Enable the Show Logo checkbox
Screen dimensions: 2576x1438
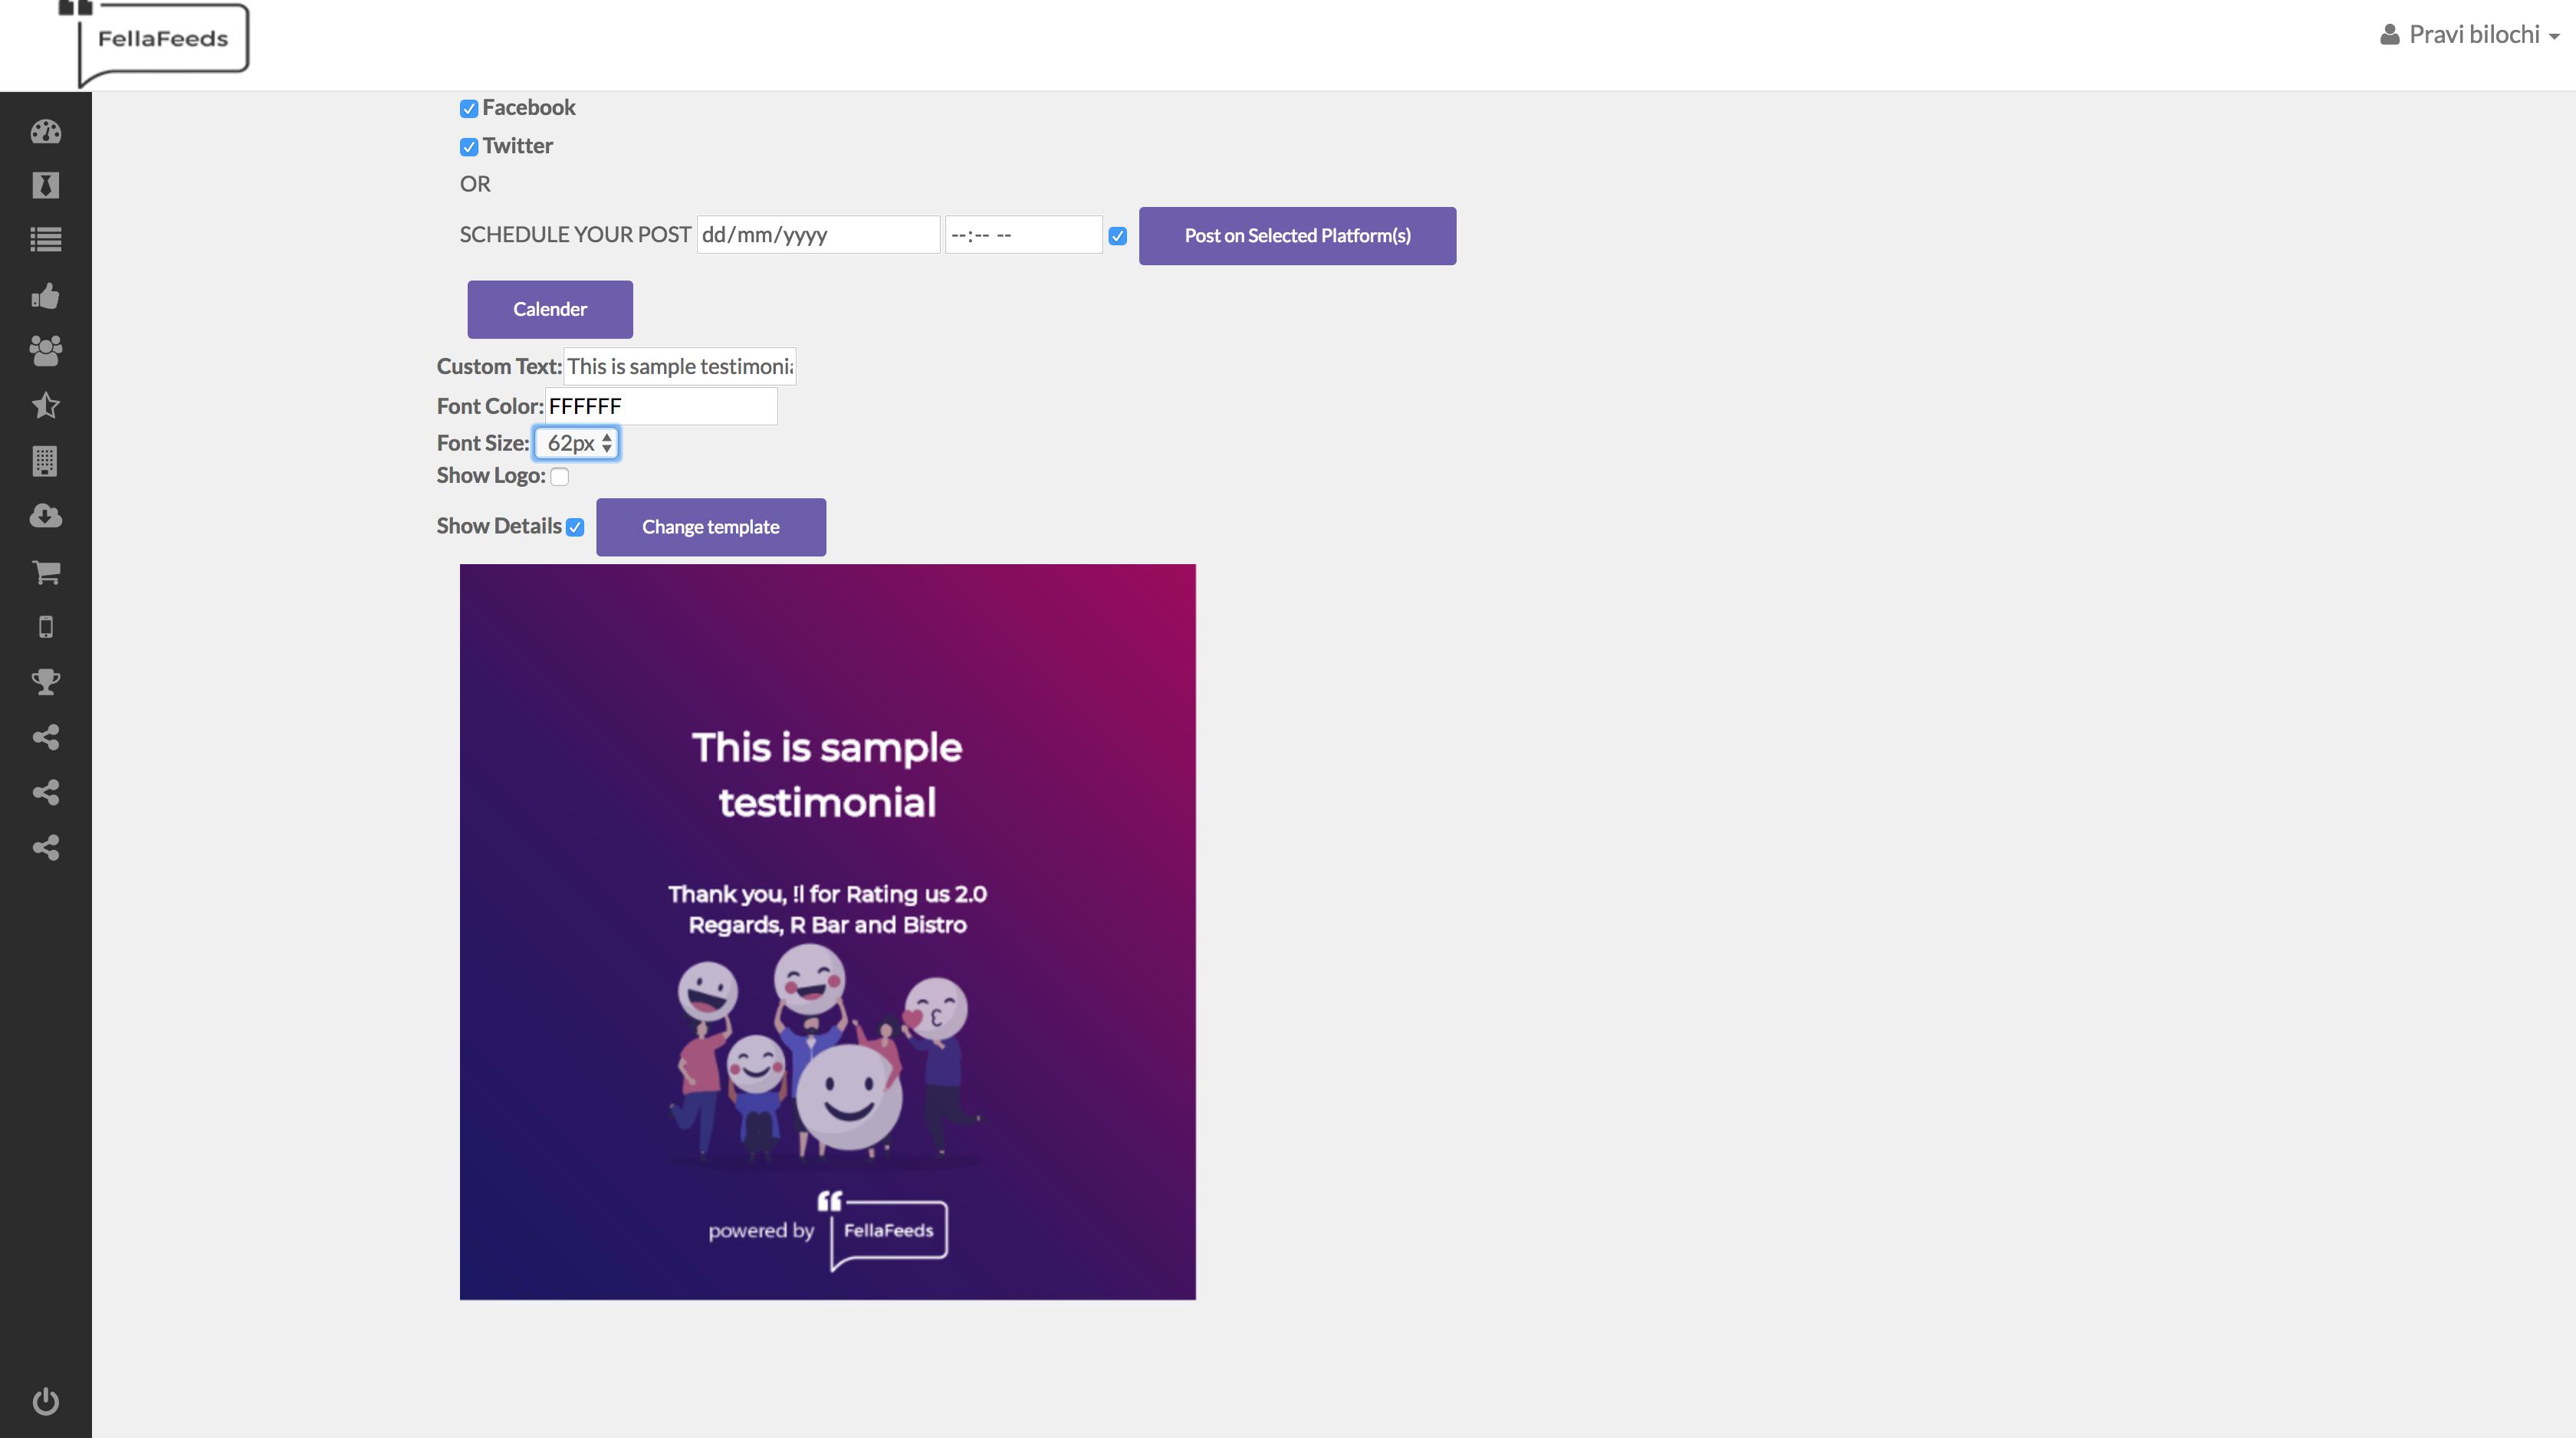pyautogui.click(x=560, y=477)
